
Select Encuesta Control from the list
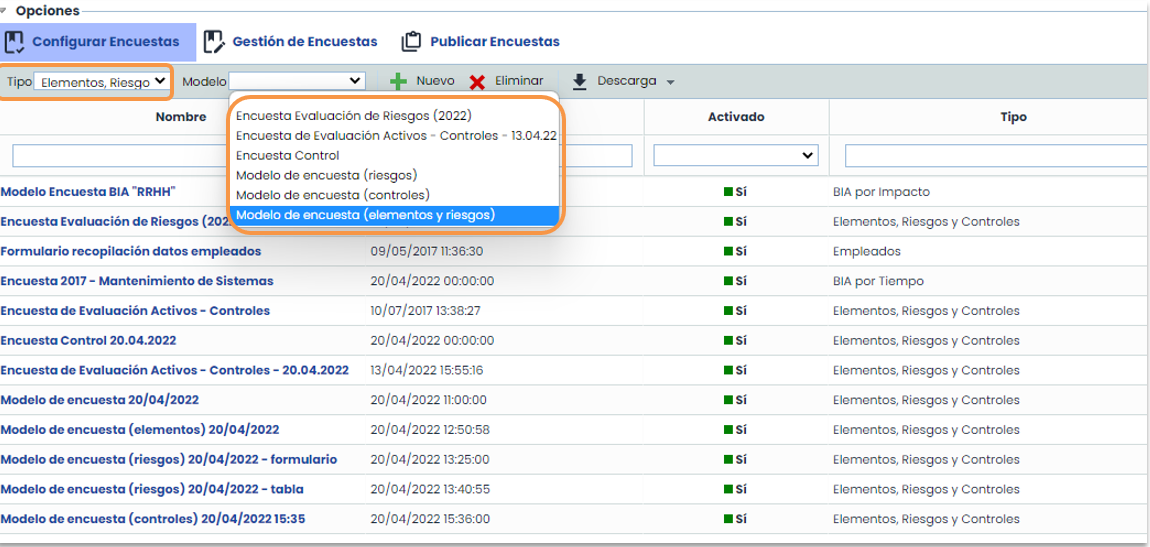coord(288,155)
